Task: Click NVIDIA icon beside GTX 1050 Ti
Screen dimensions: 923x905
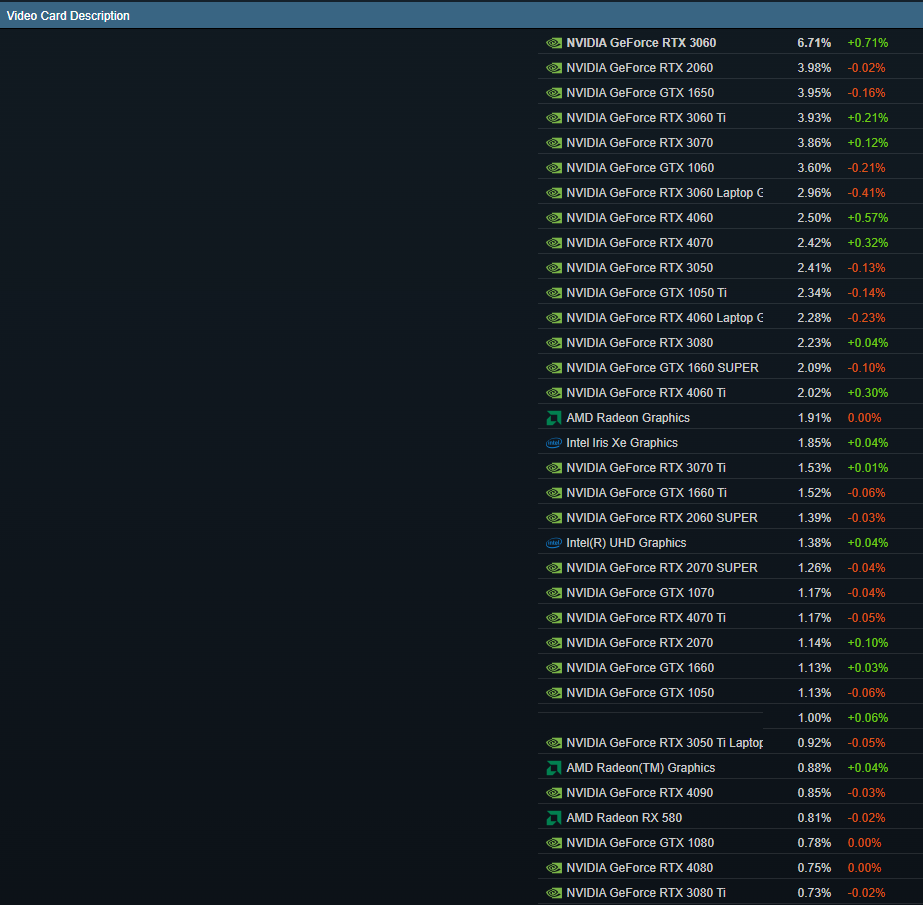Action: click(x=554, y=293)
